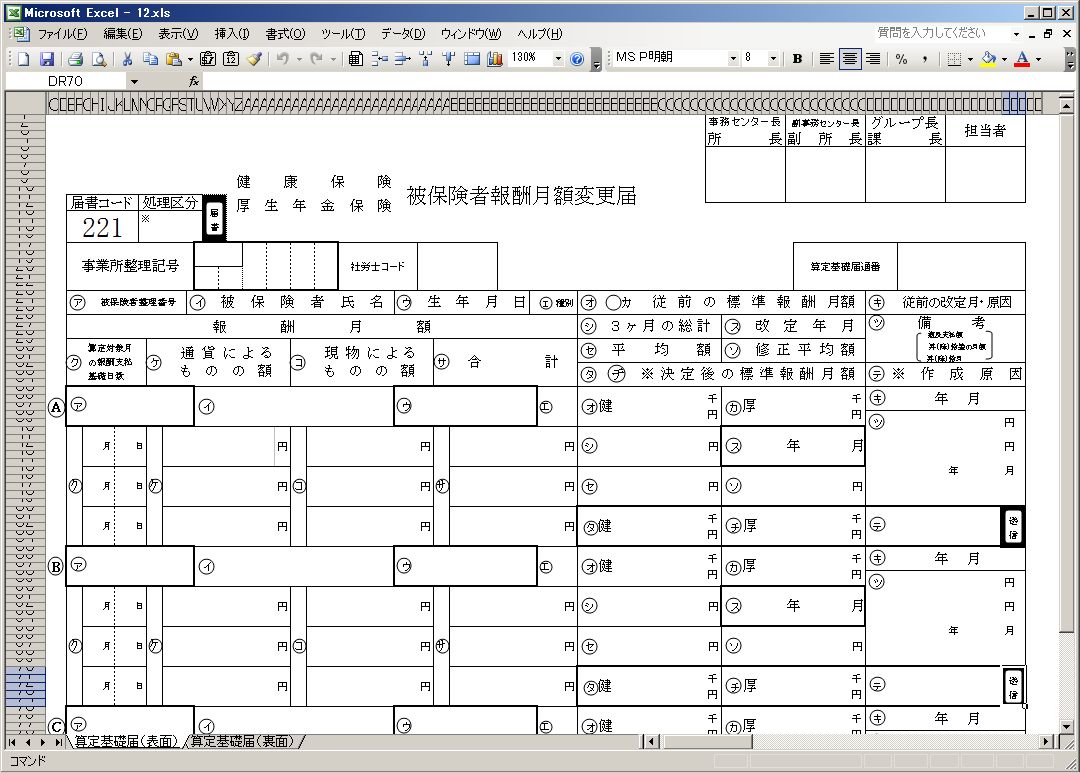Select the Format Painter brush
This screenshot has height=773, width=1080.
pyautogui.click(x=254, y=59)
